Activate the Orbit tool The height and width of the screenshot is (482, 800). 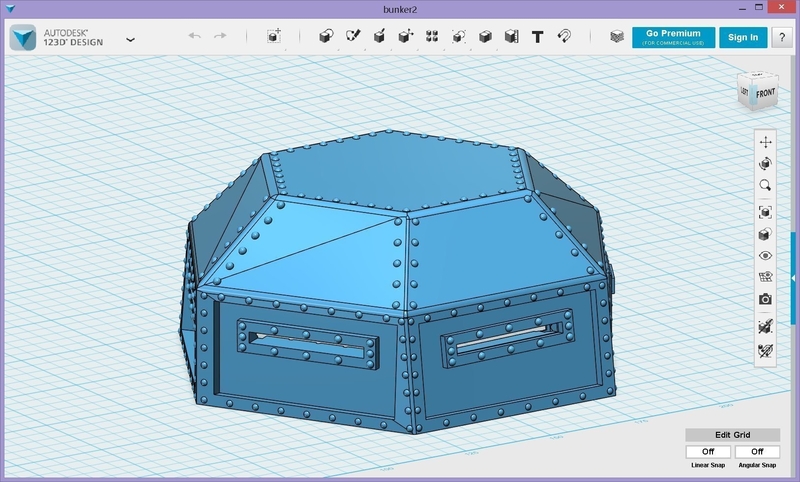(x=765, y=163)
